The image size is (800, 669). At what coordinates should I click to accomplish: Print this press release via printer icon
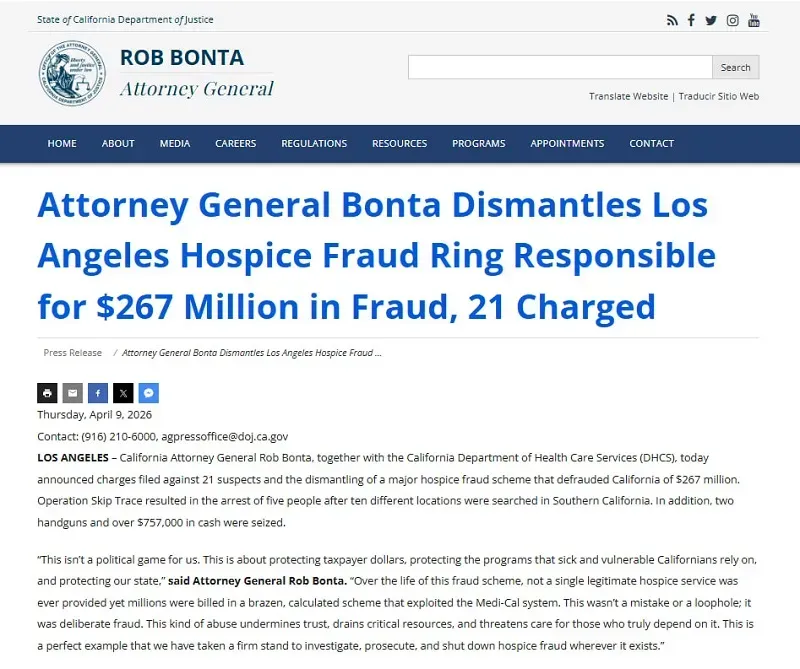[x=47, y=393]
